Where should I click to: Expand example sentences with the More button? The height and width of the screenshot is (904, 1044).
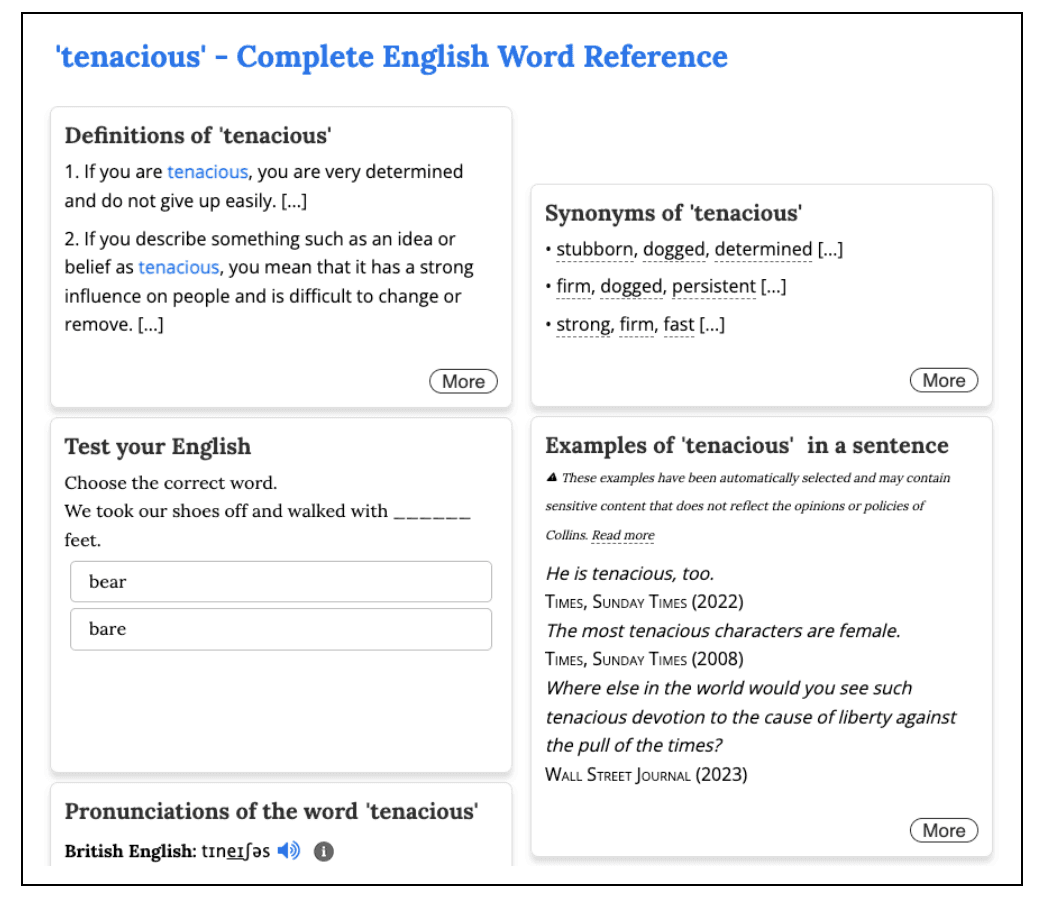pyautogui.click(x=943, y=830)
